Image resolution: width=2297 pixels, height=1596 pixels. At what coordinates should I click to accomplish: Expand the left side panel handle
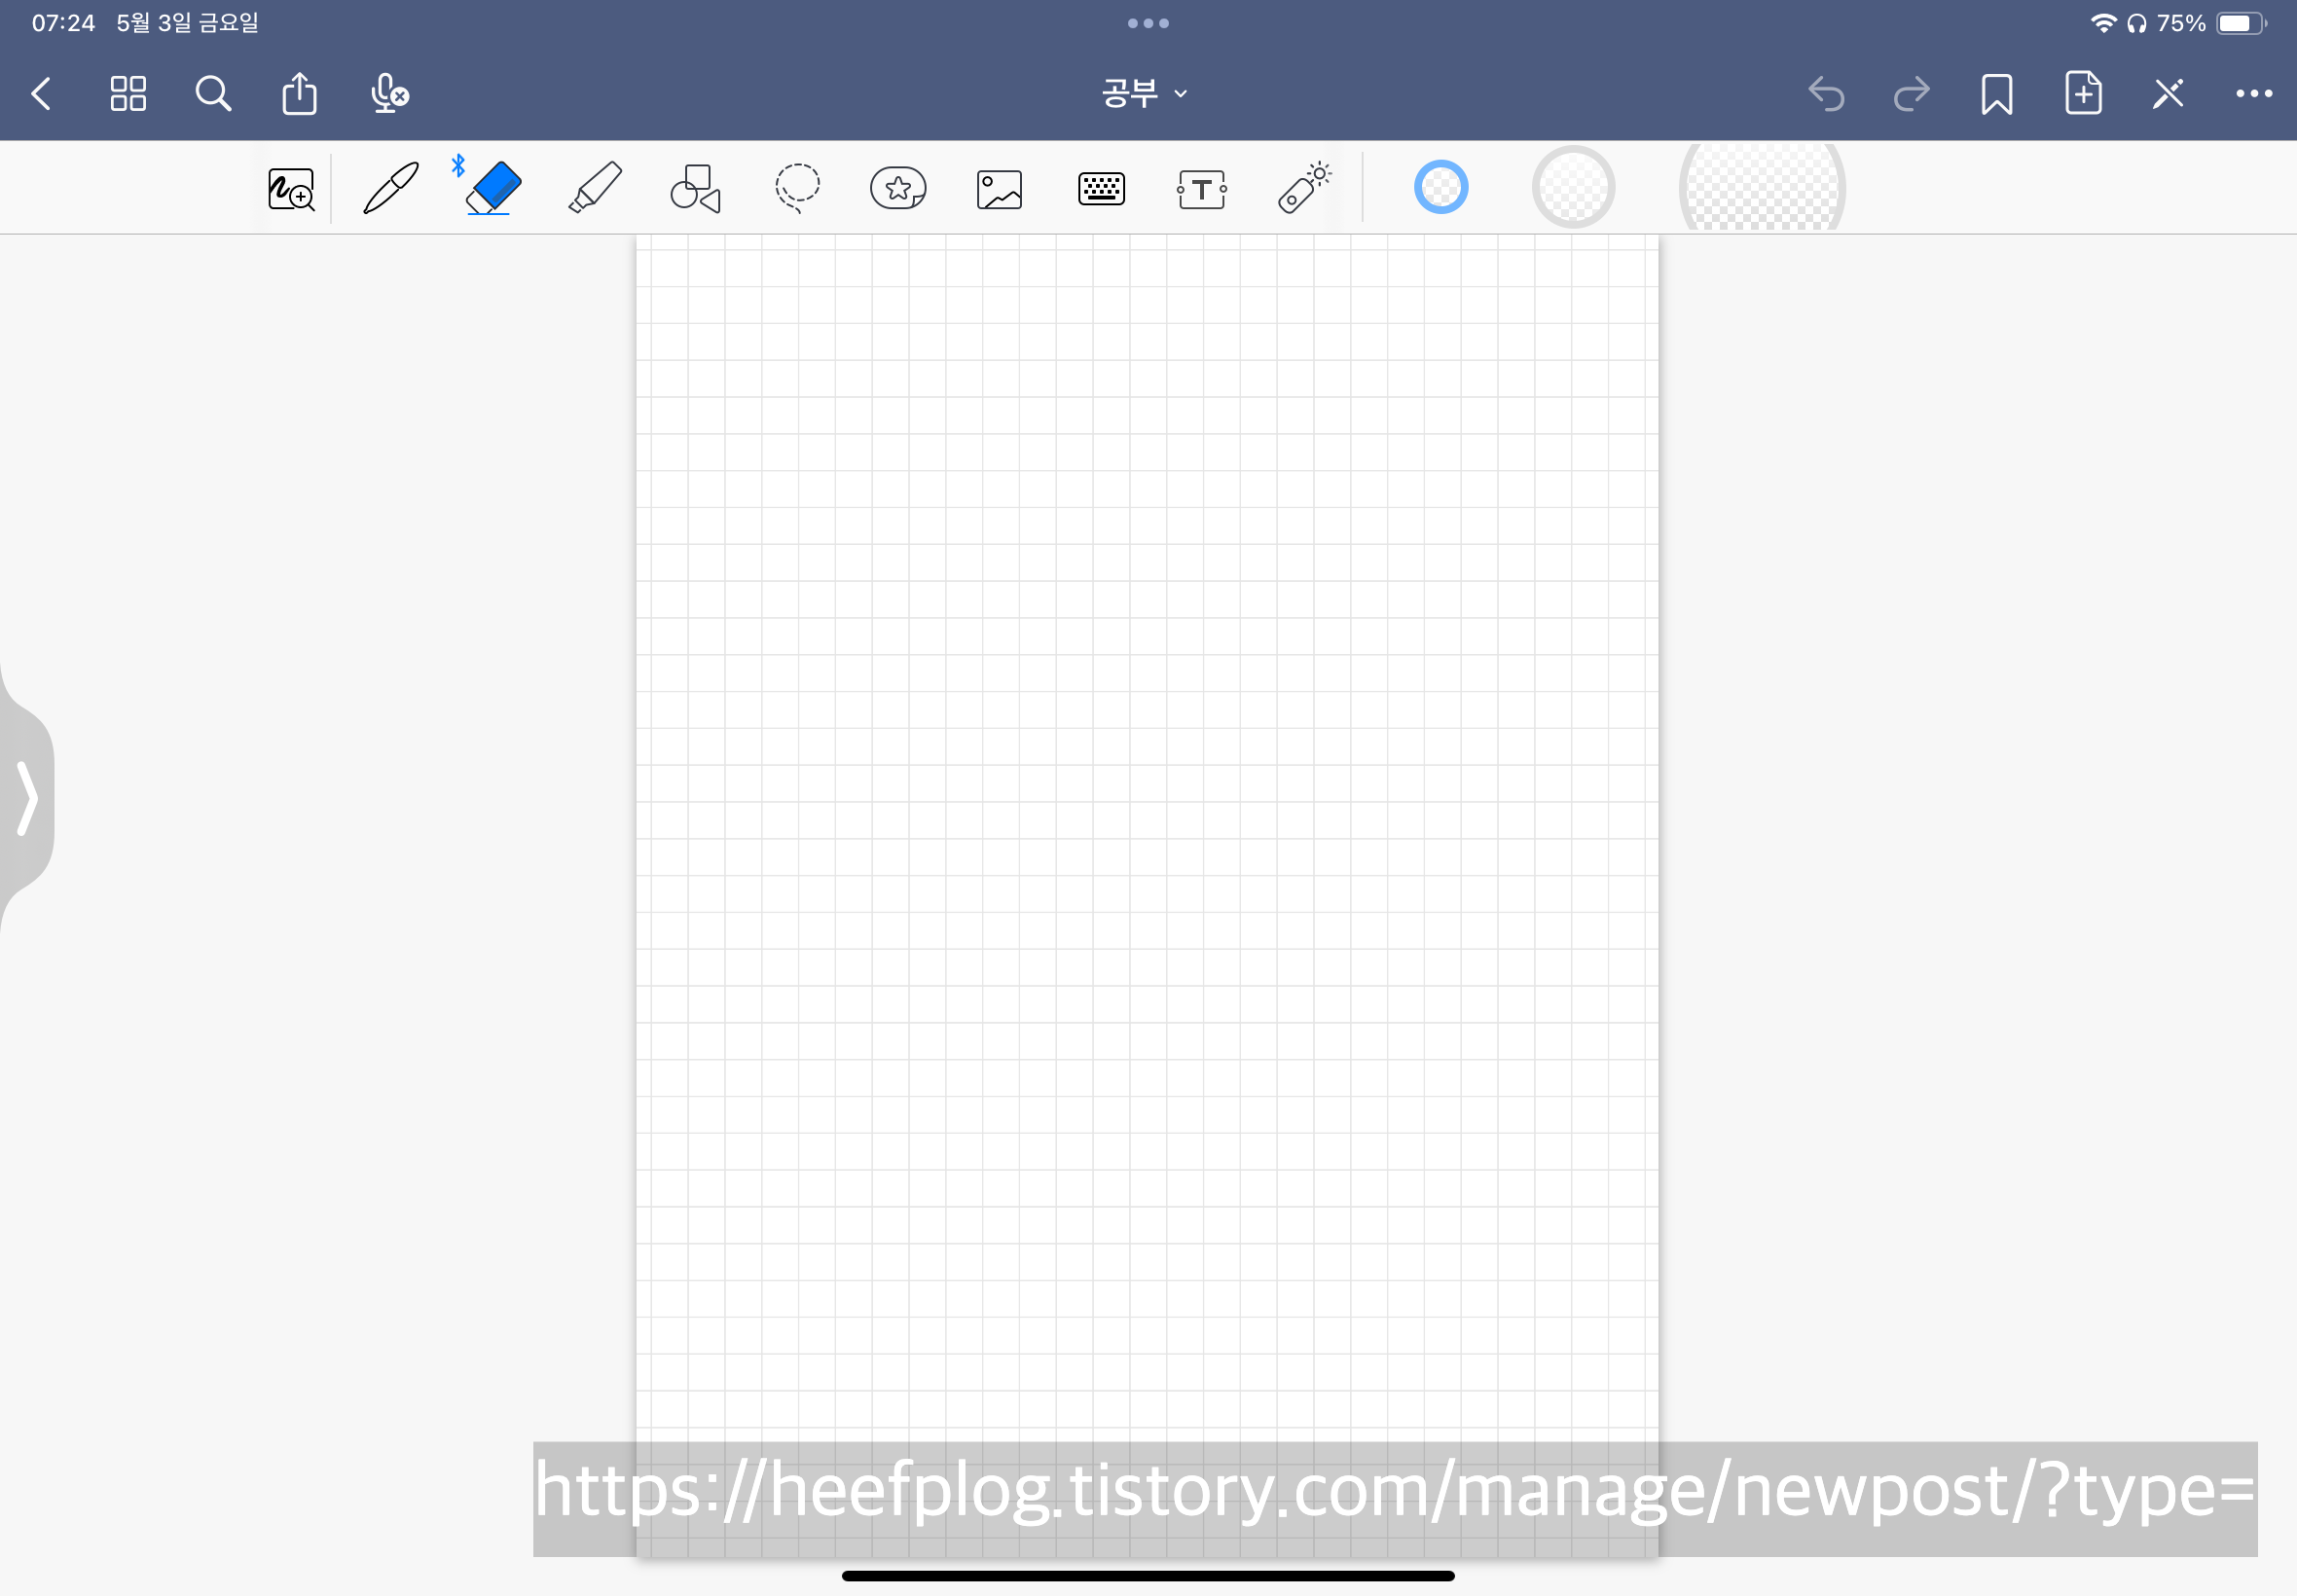27,797
